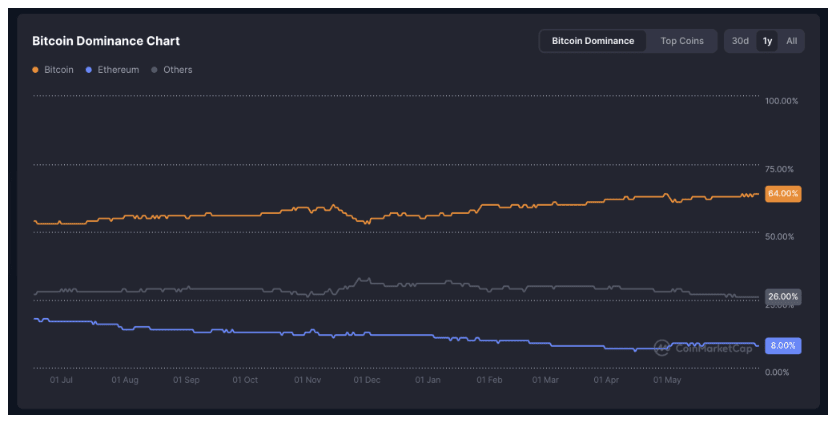Click the 01 Jan date marker
837x427 pixels.
(x=428, y=380)
